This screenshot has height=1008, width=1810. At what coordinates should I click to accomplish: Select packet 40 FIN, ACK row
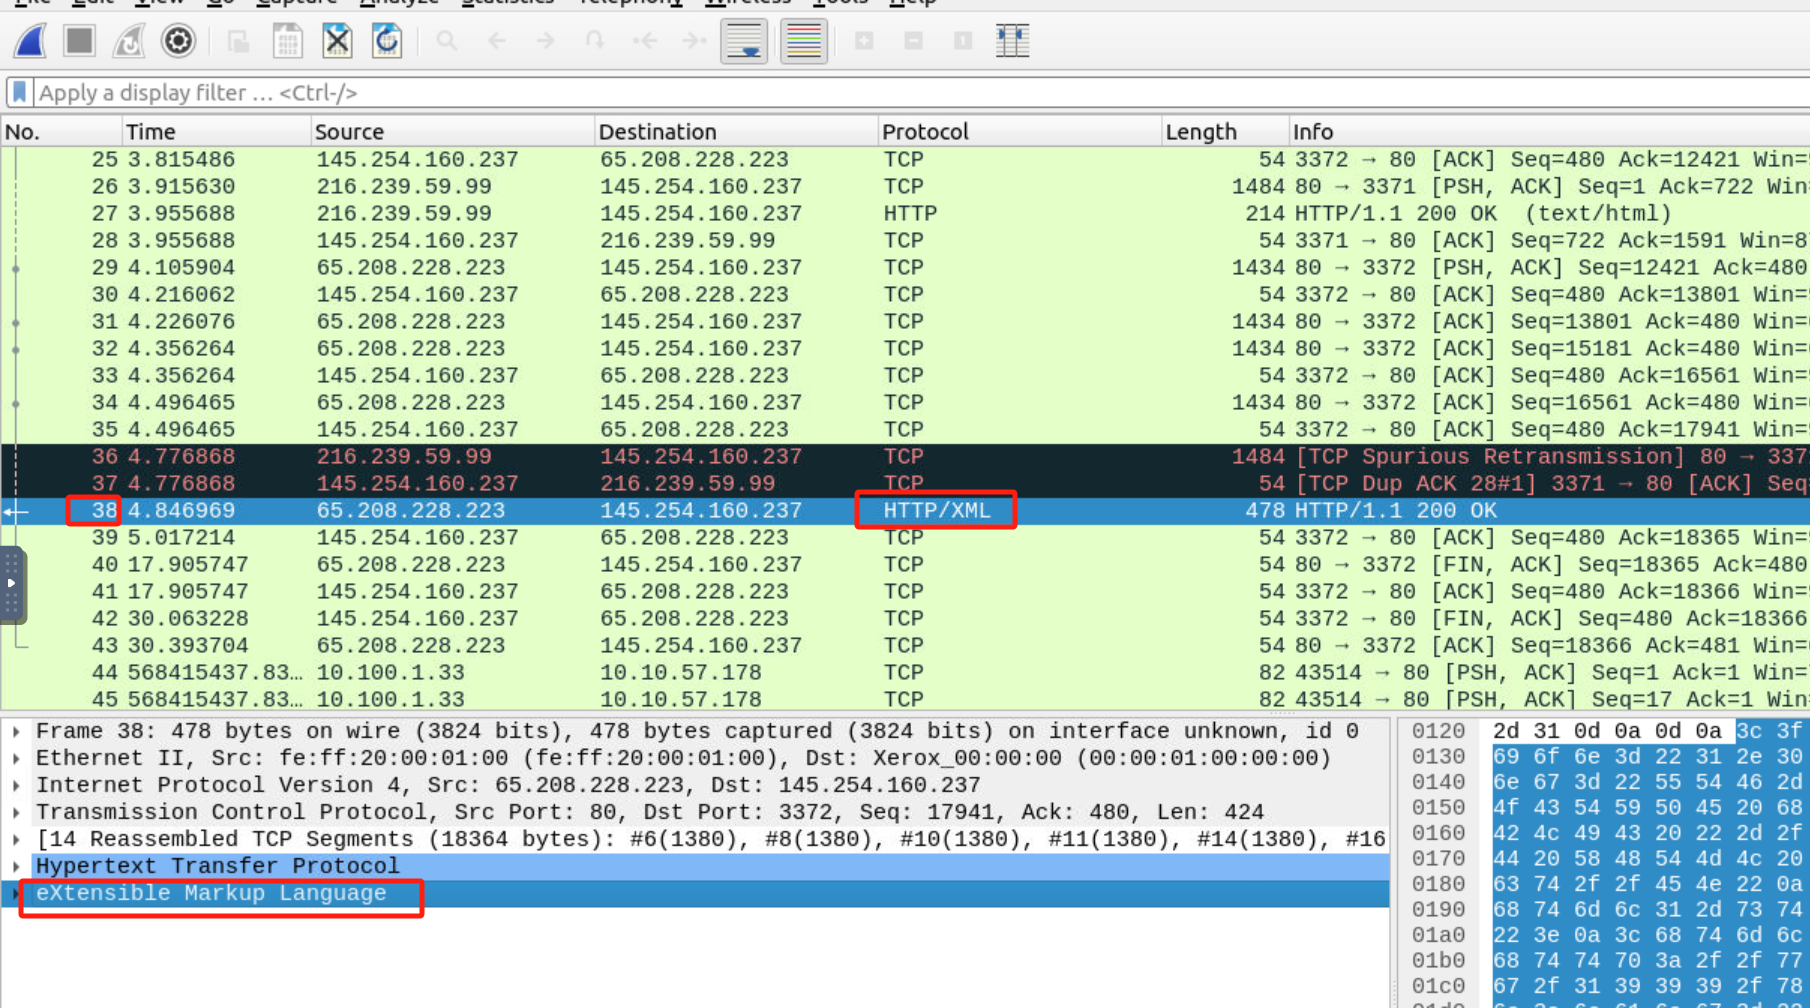[905, 564]
